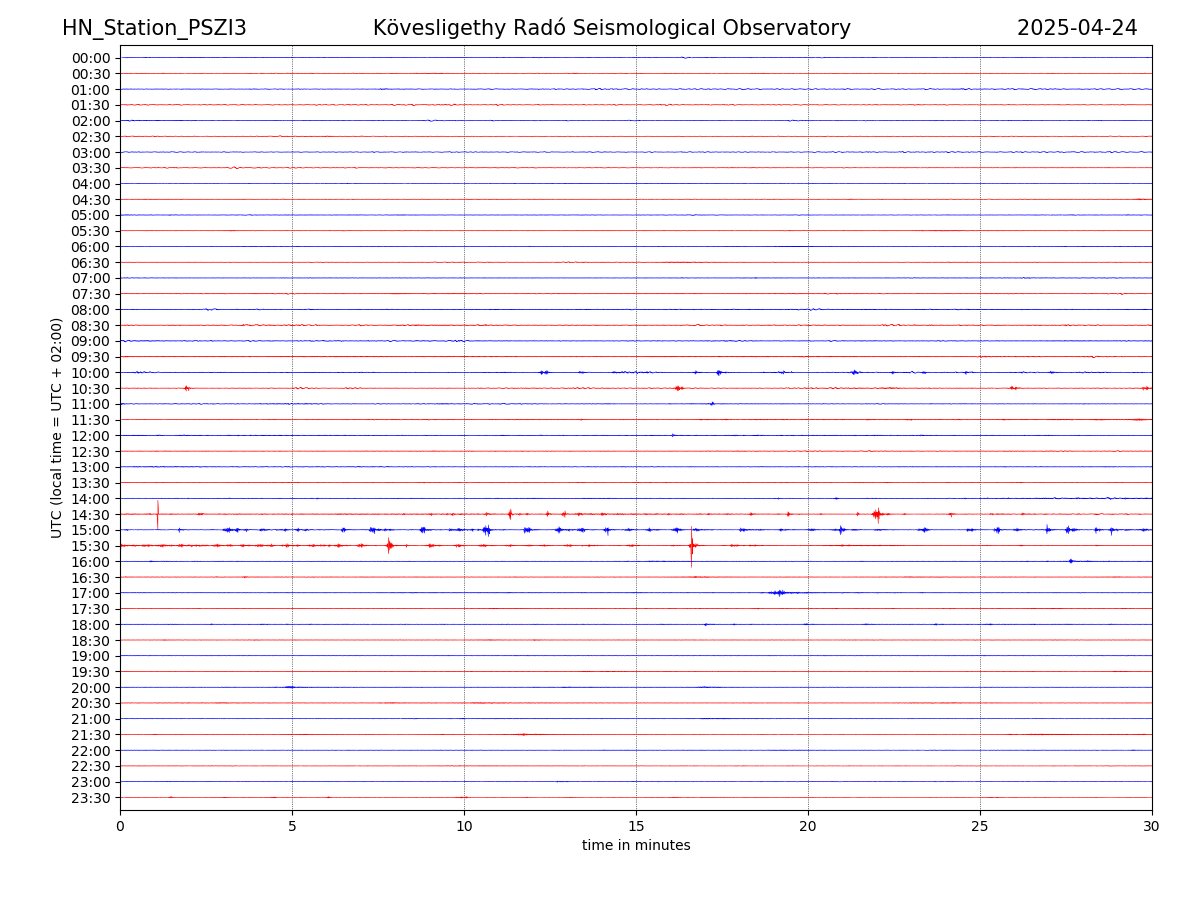
Task: Select the x-axis tick label 5
Action: click(x=292, y=827)
